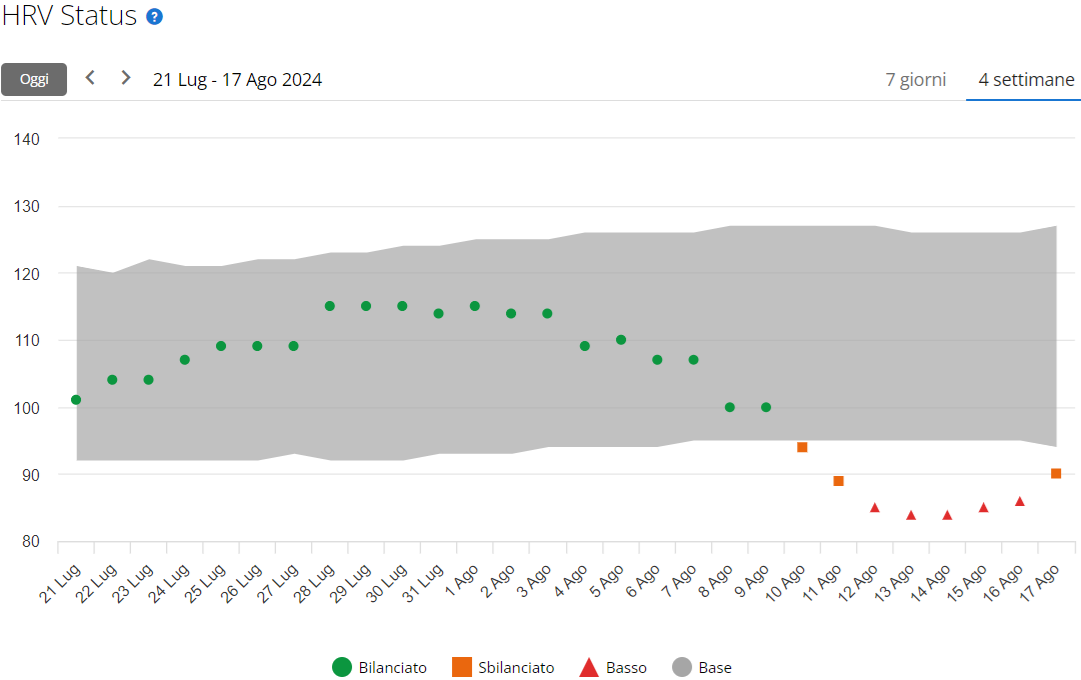Screen dimensions: 1081x680
Task: Go to next period with right chevron
Action: (x=126, y=78)
